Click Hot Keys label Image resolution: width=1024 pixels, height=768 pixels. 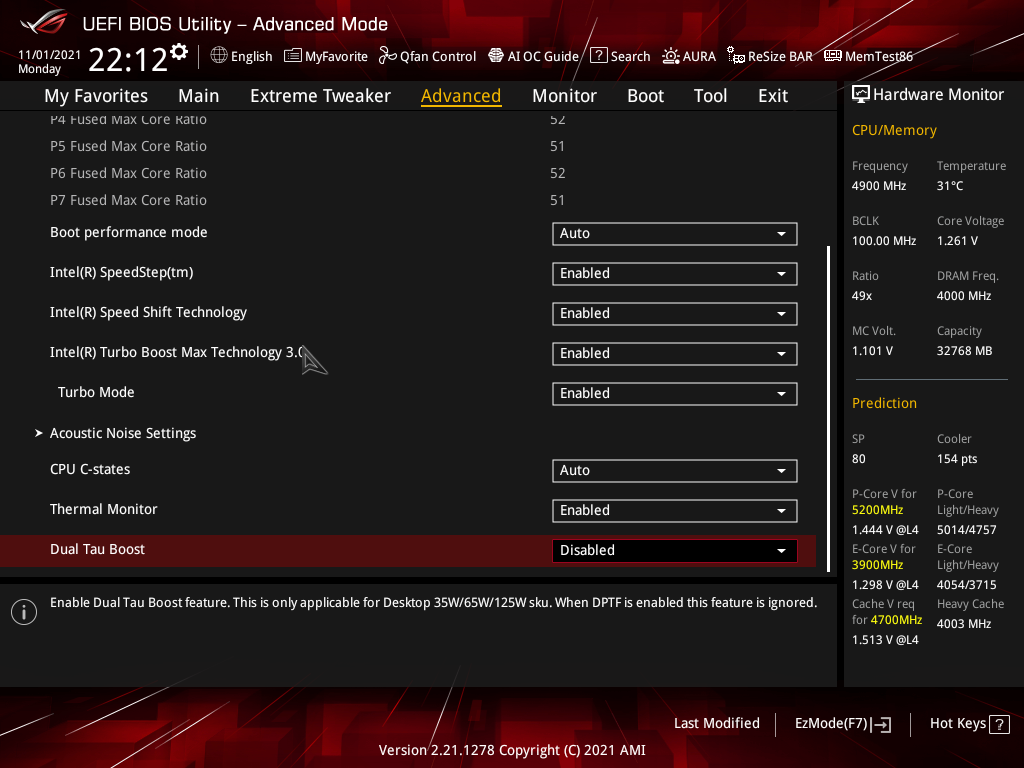(957, 724)
